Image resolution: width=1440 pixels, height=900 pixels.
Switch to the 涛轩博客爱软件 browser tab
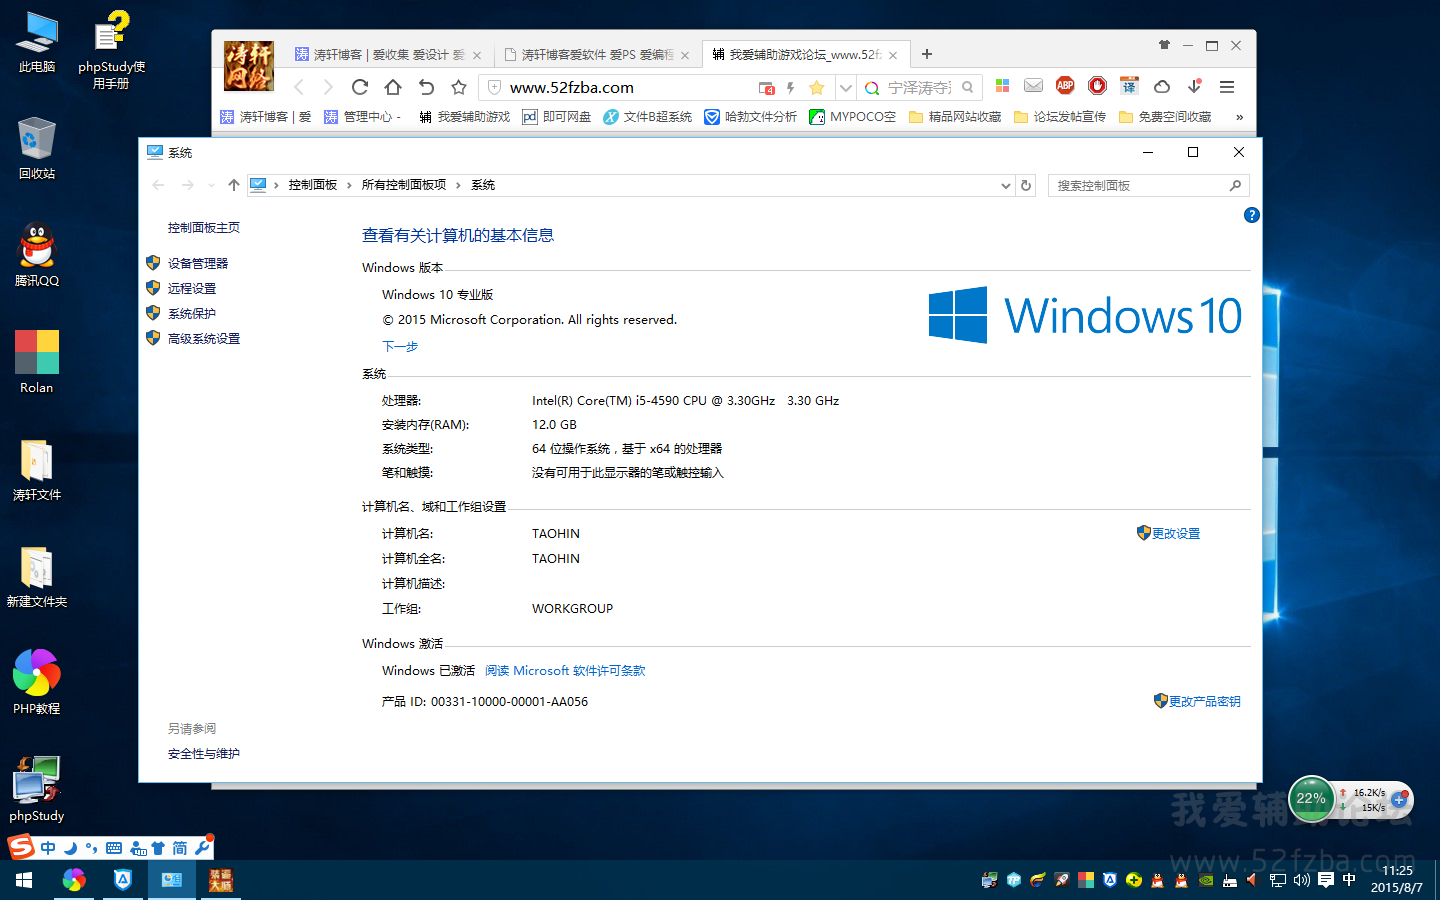597,55
